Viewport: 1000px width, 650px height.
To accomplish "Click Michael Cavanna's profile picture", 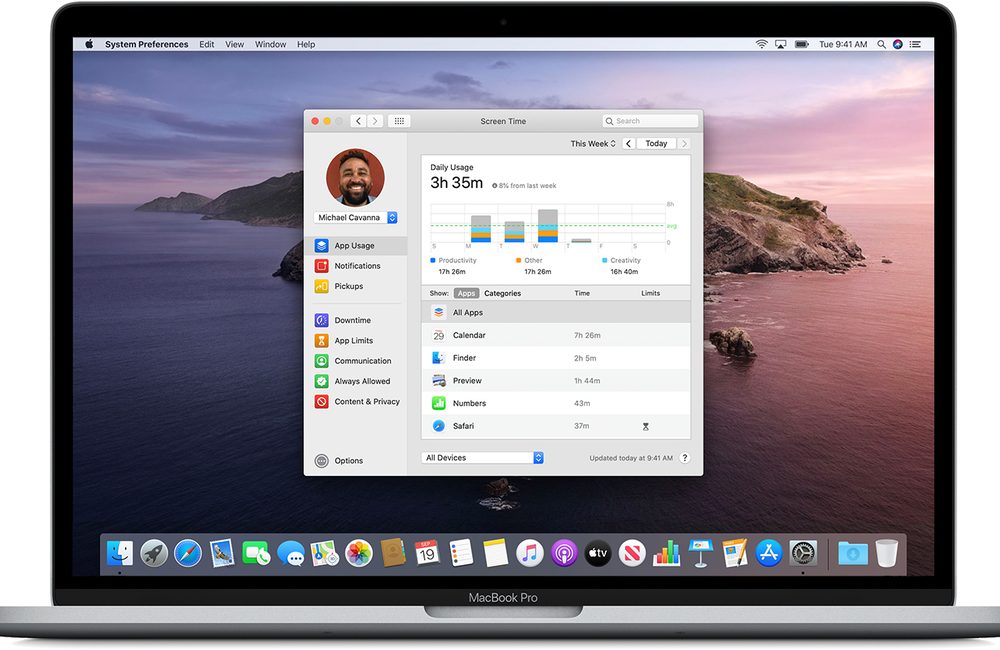I will pyautogui.click(x=355, y=177).
